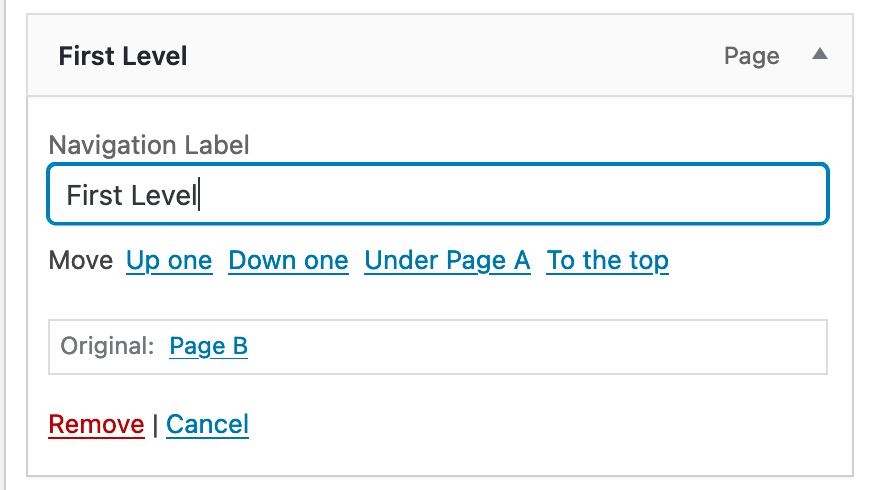
Task: Focus the Navigation Label text field
Action: pos(437,194)
